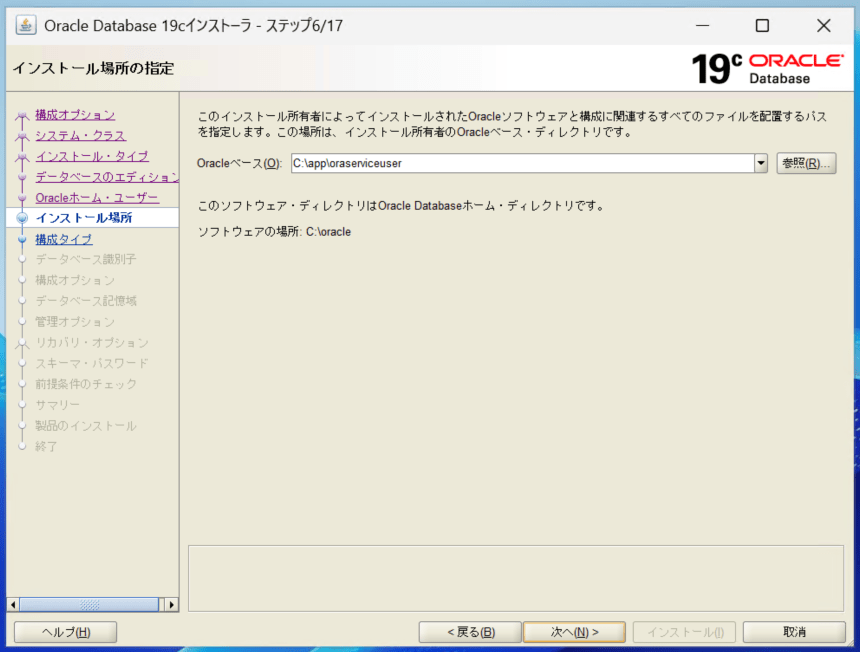Click the Oracle 19c Database logo
Viewport: 860px width, 652px height.
(x=767, y=68)
